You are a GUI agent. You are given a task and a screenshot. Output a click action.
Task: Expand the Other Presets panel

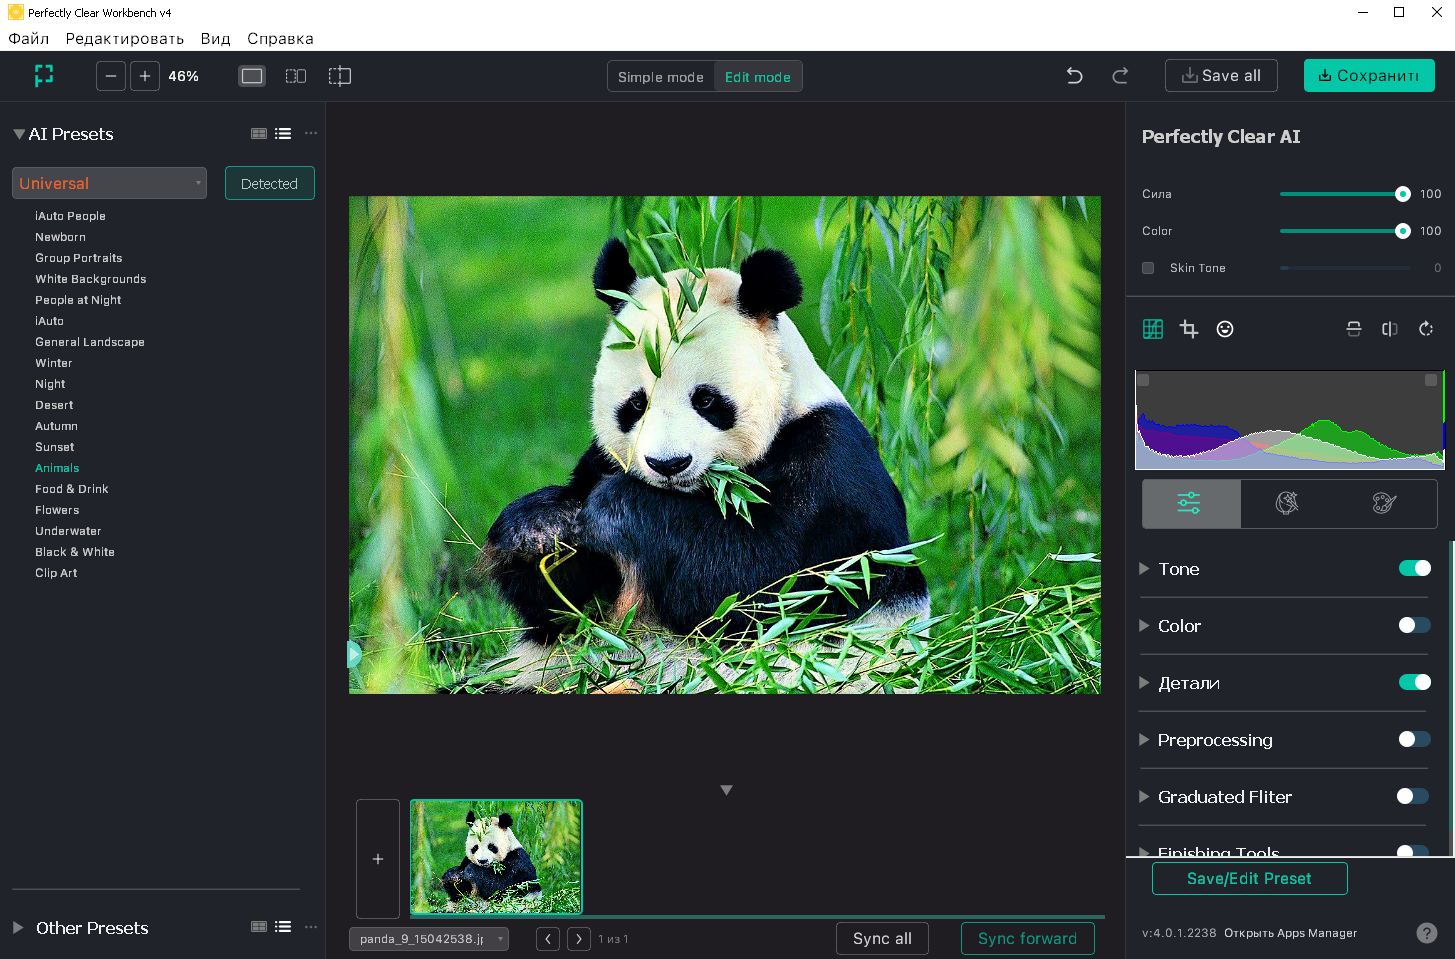tap(18, 928)
